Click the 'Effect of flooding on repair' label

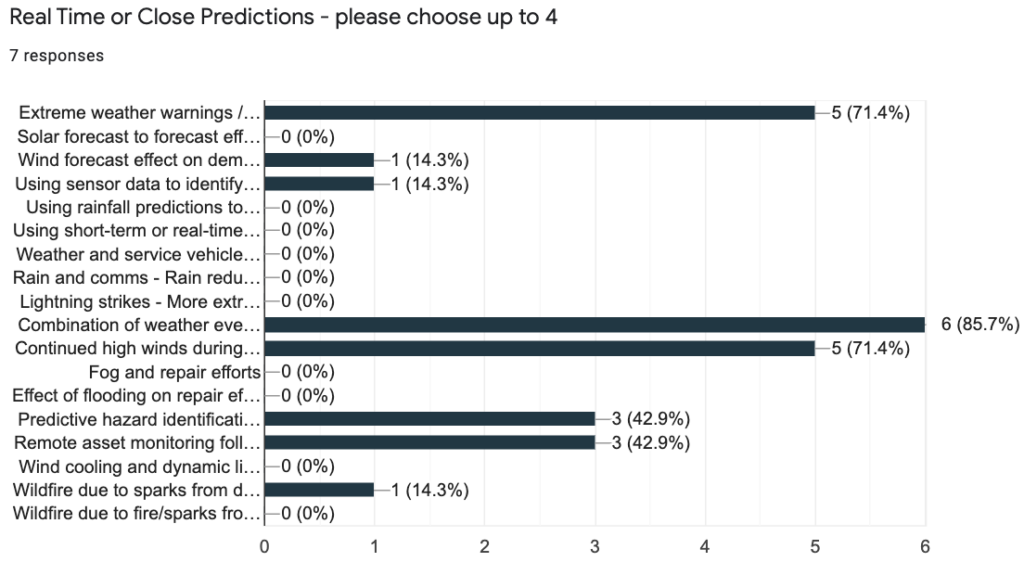[136, 396]
